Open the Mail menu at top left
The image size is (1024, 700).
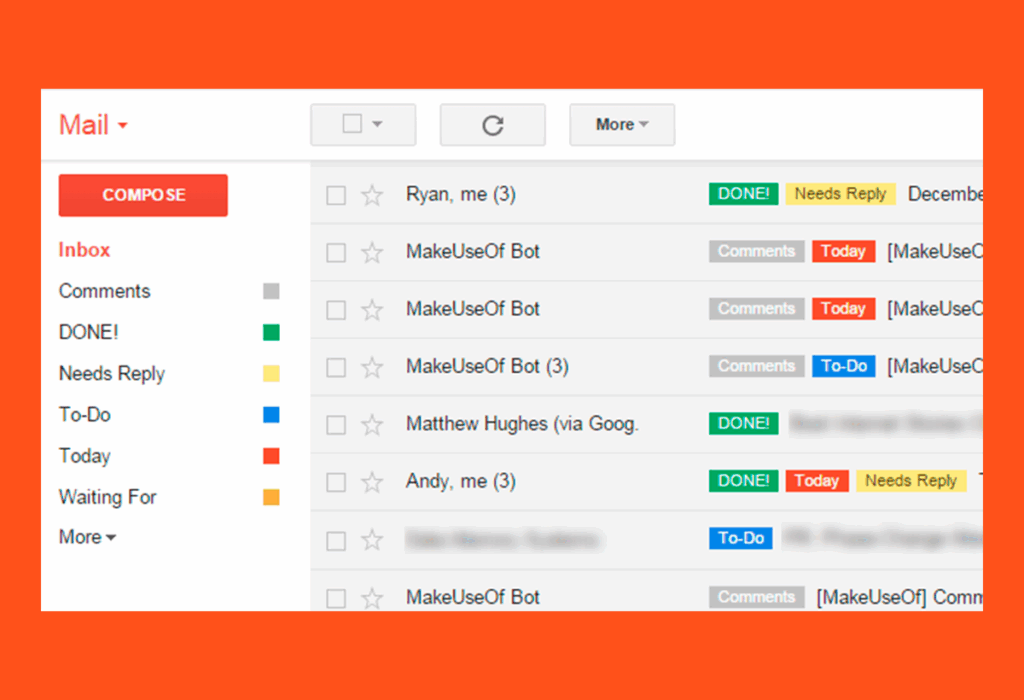coord(92,124)
